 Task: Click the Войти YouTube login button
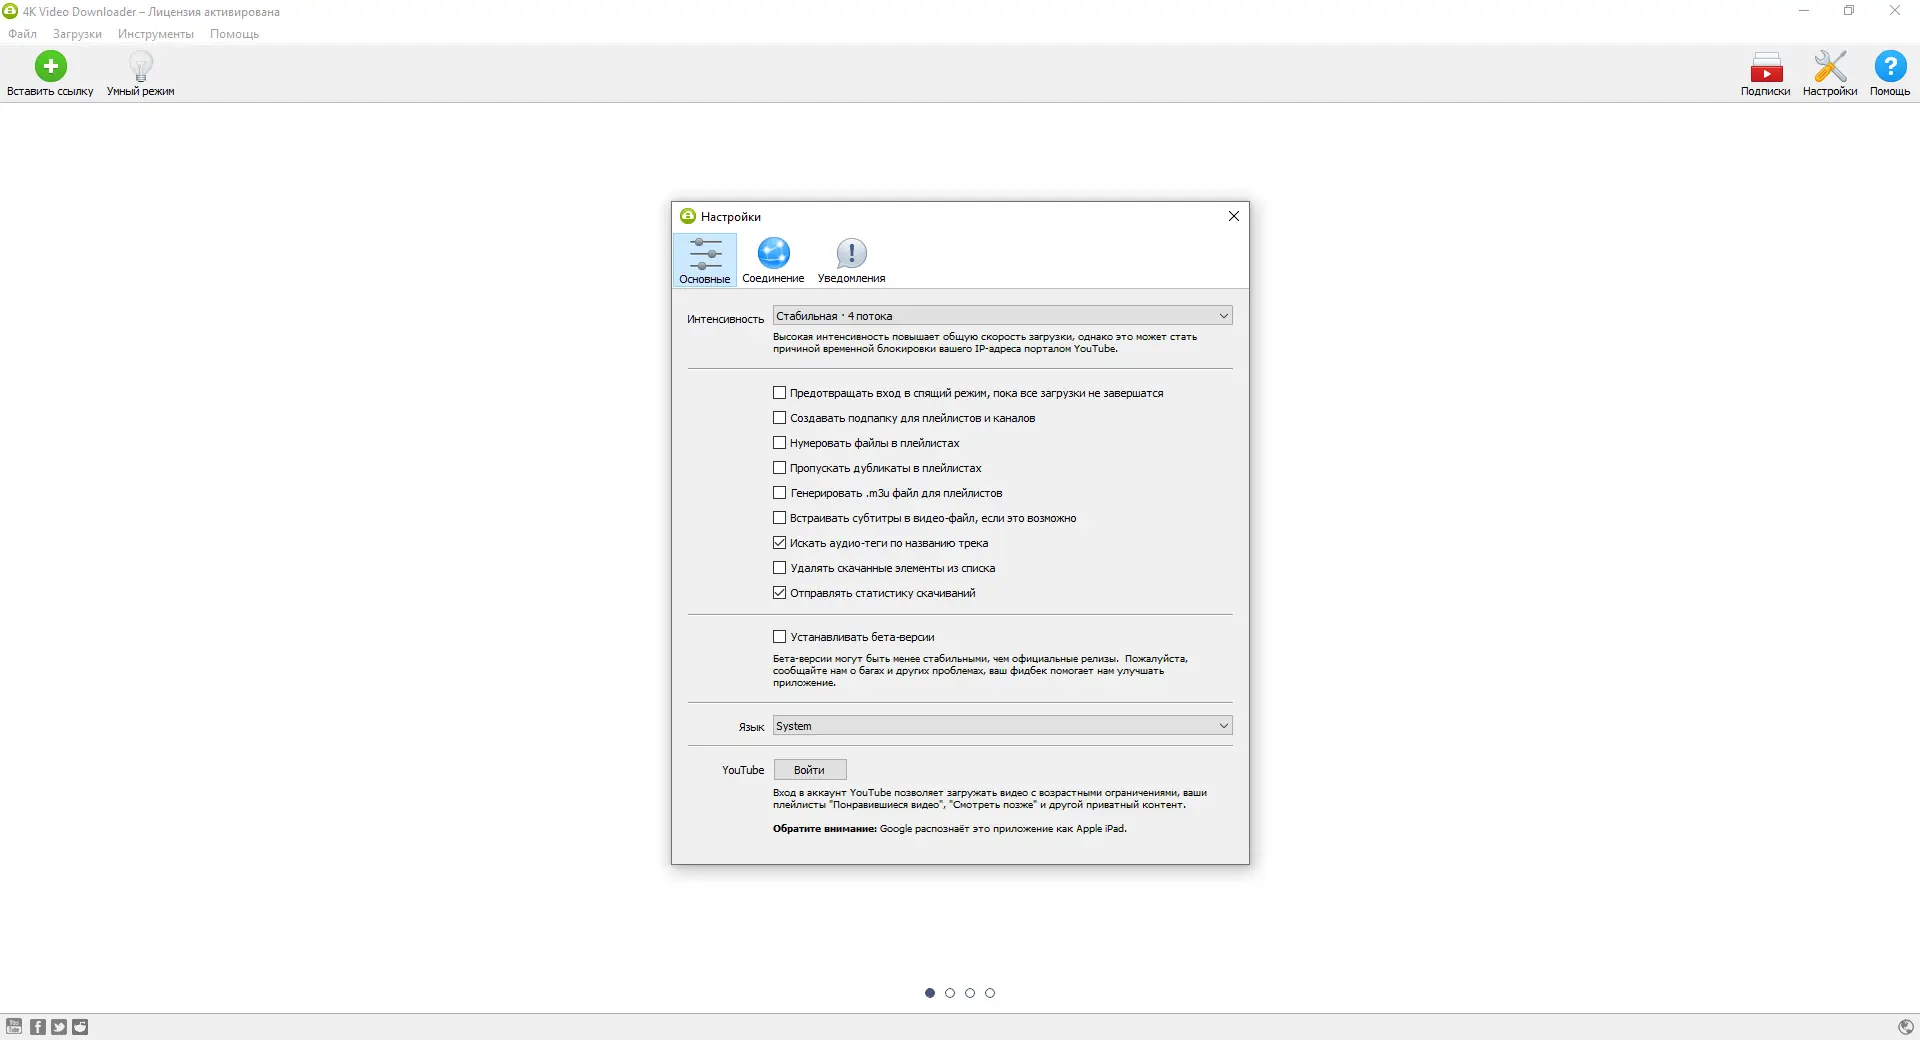point(810,770)
